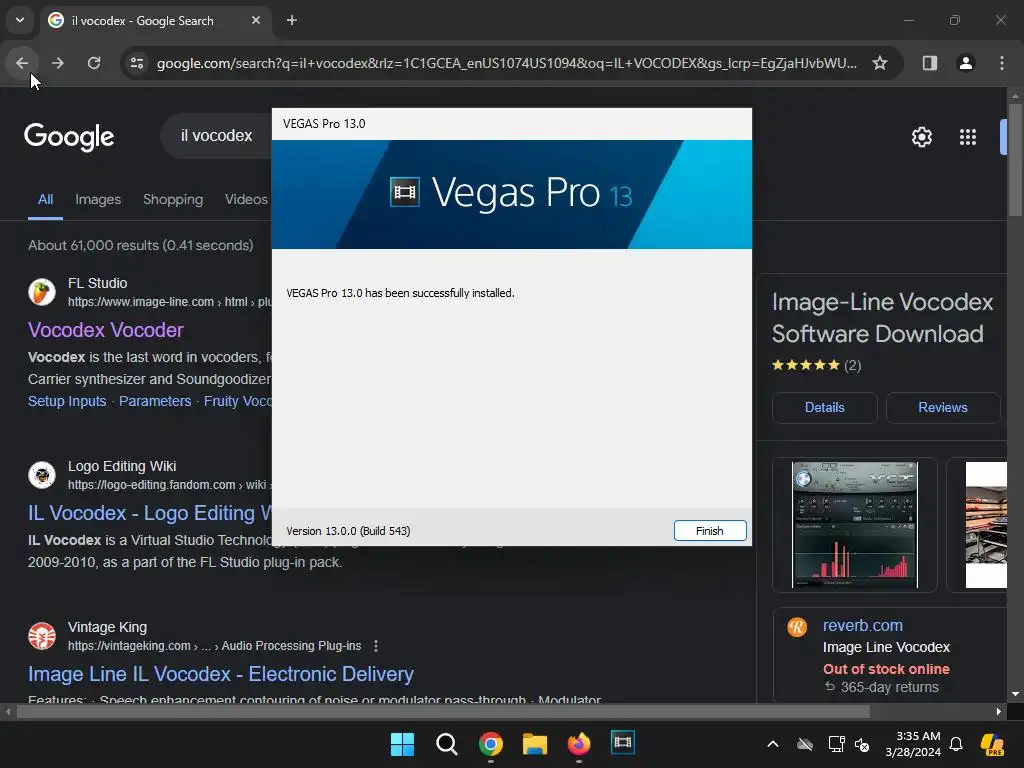Open Chrome's three-dot menu
The height and width of the screenshot is (768, 1024).
[1002, 63]
